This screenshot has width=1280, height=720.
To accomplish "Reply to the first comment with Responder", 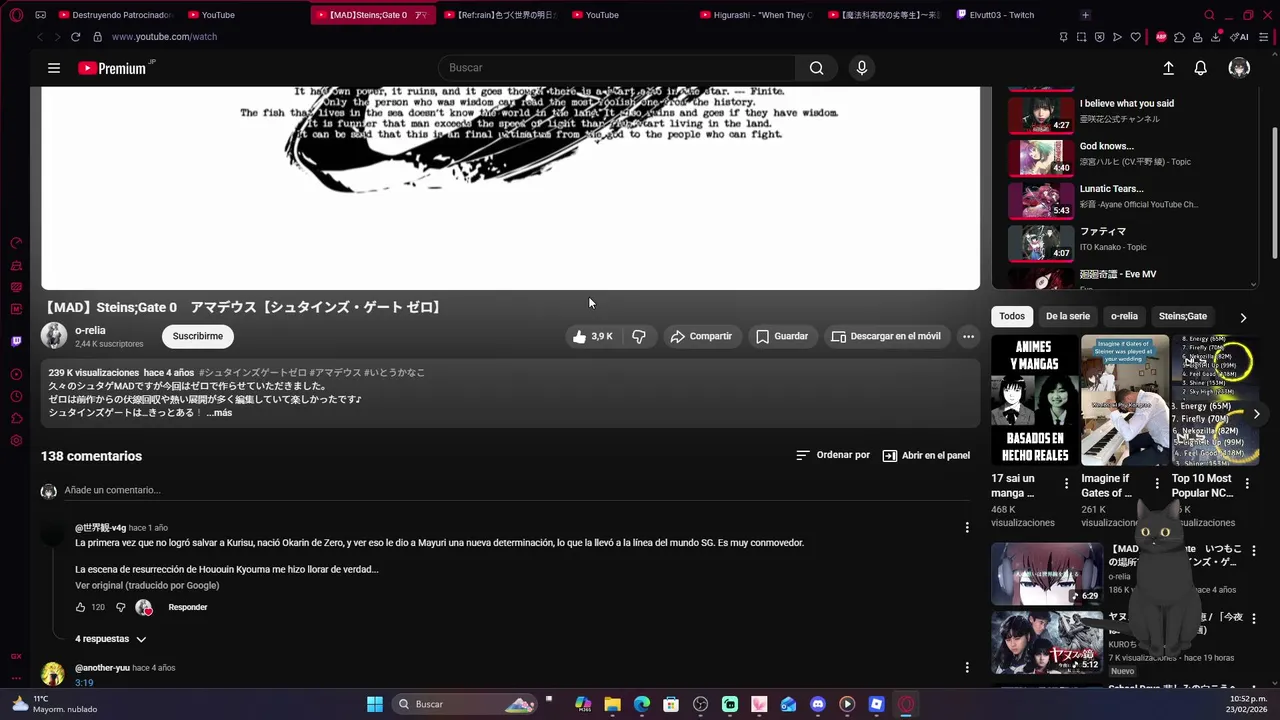I will (x=188, y=607).
